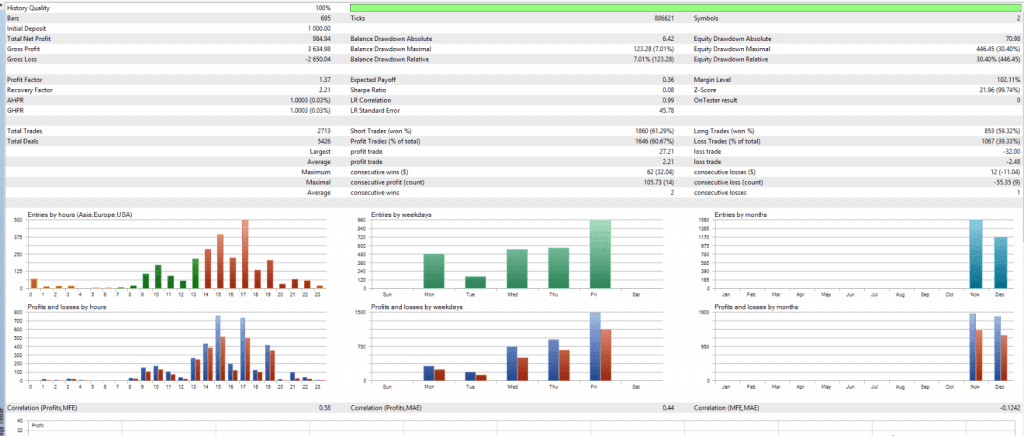Click the Short Trades (won %) label
The image size is (1024, 436).
[x=387, y=131]
